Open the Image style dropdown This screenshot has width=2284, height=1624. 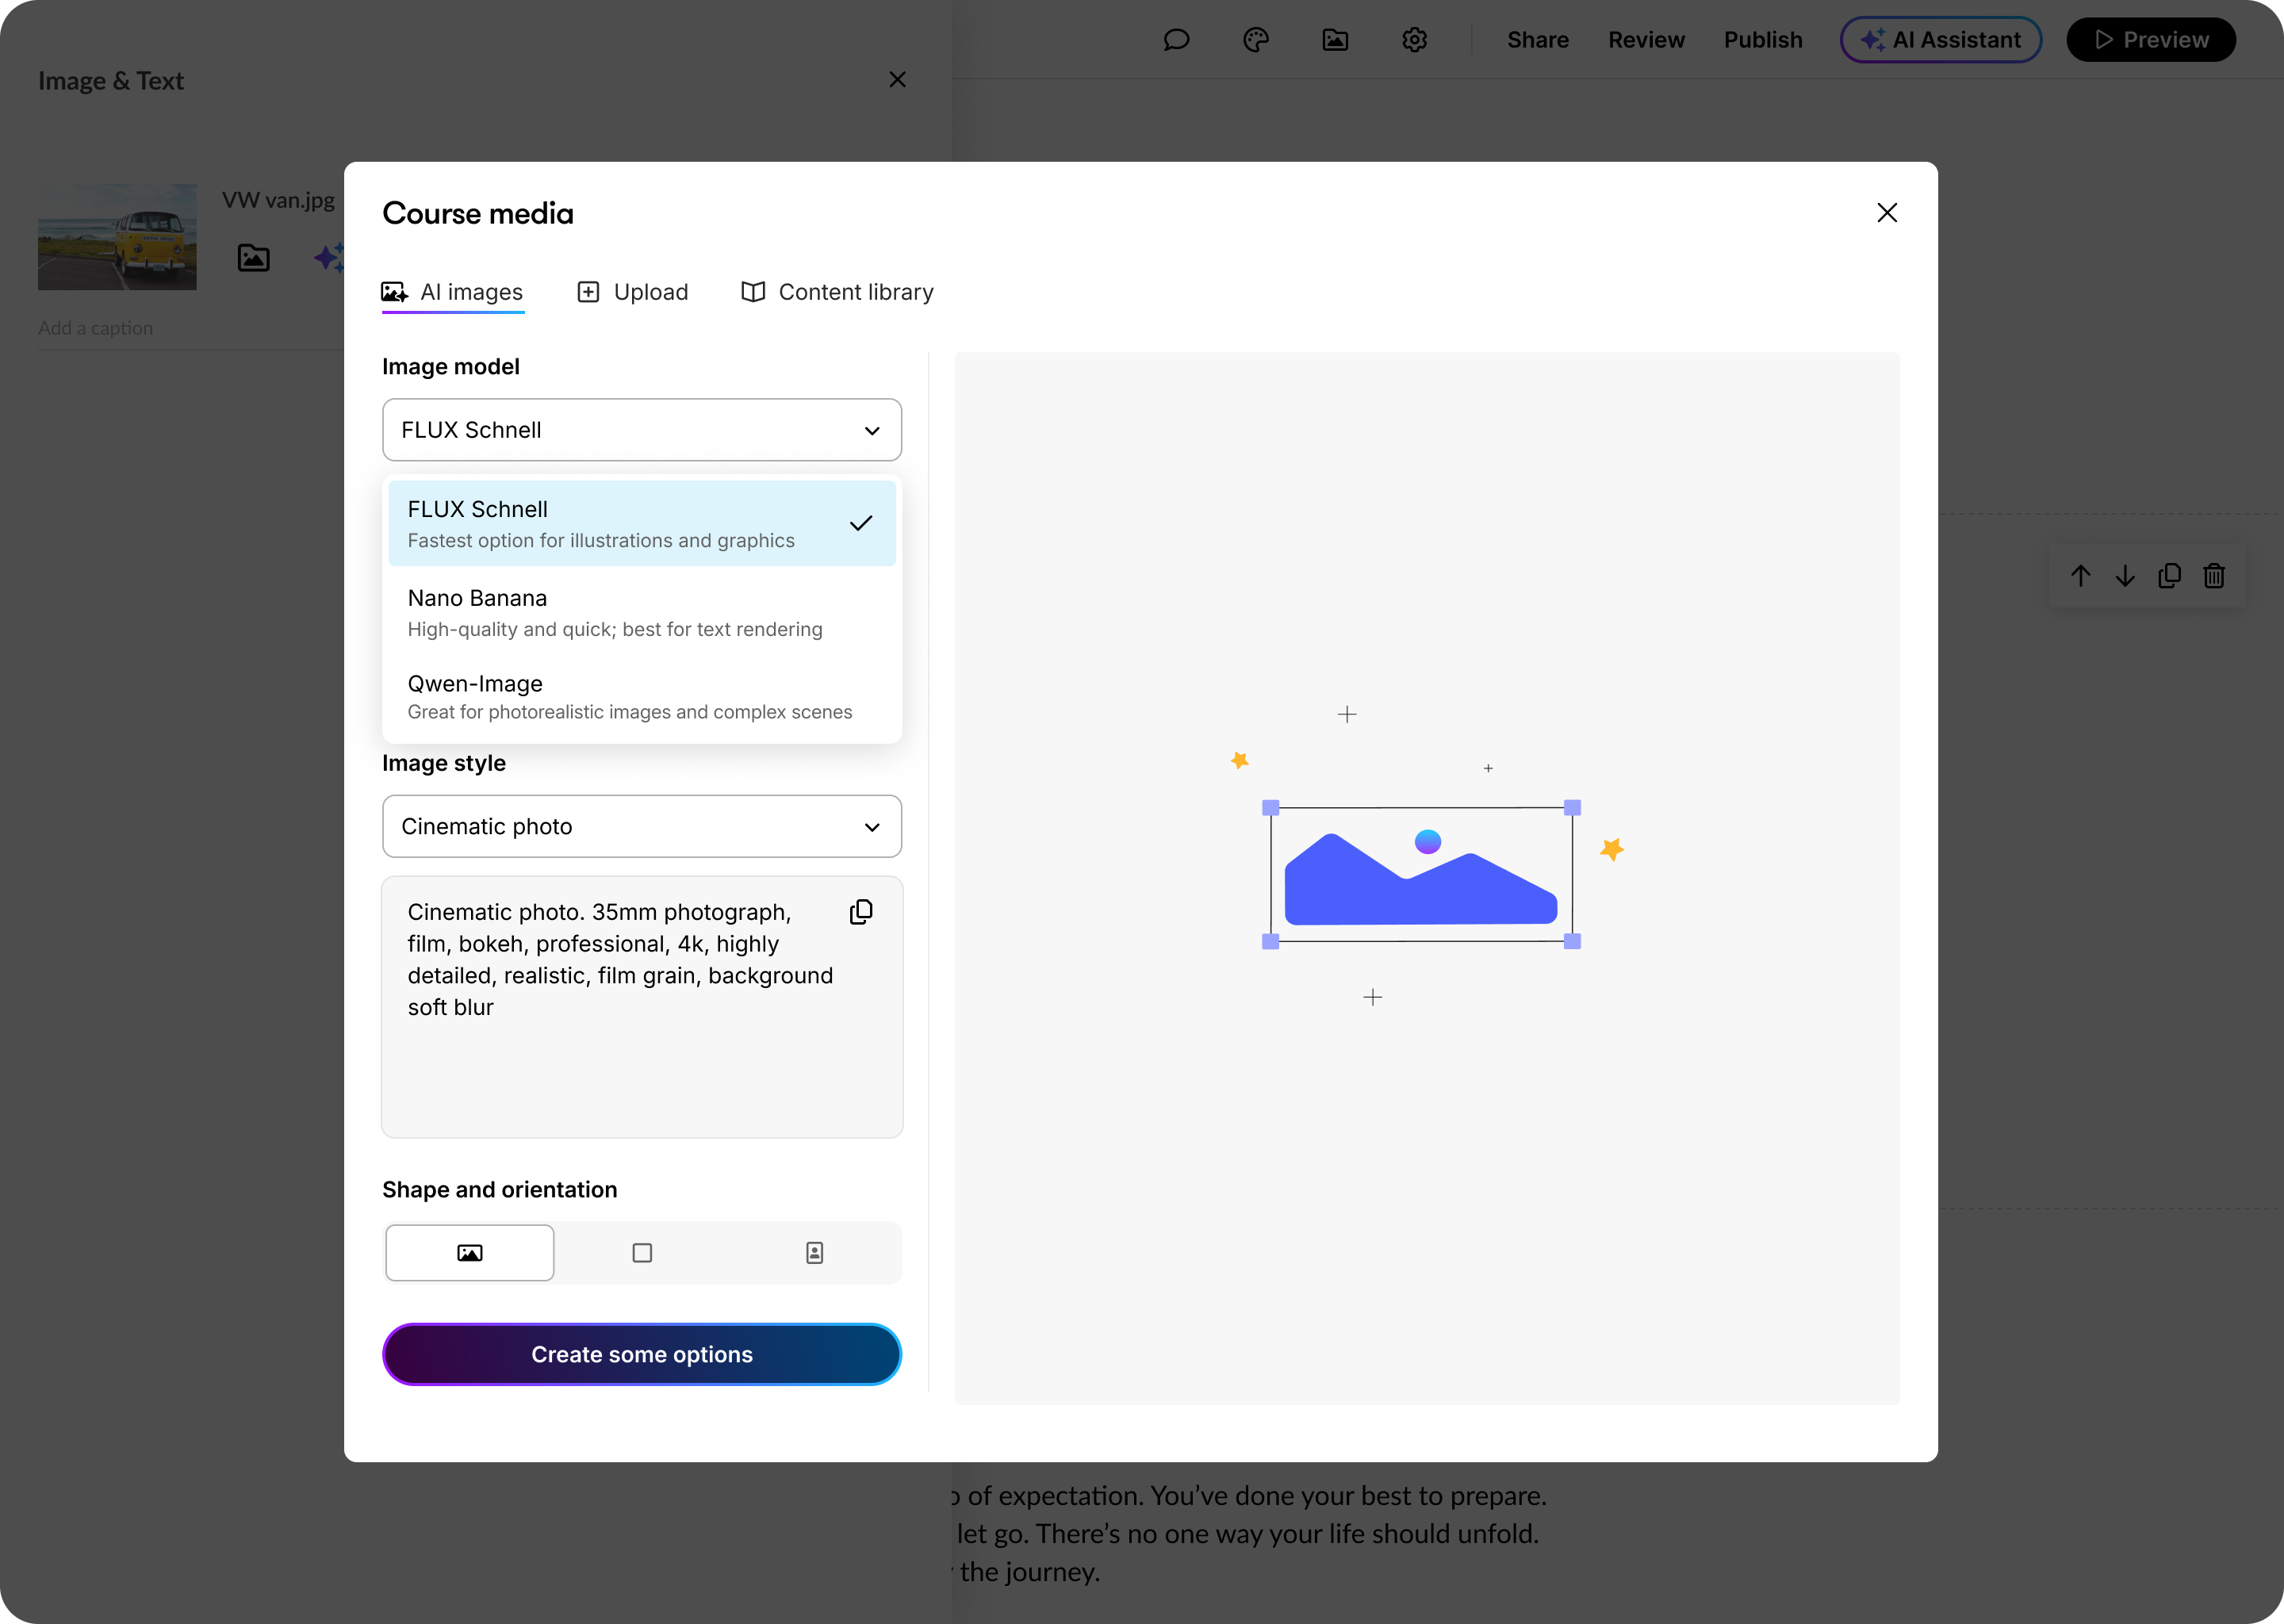641,826
